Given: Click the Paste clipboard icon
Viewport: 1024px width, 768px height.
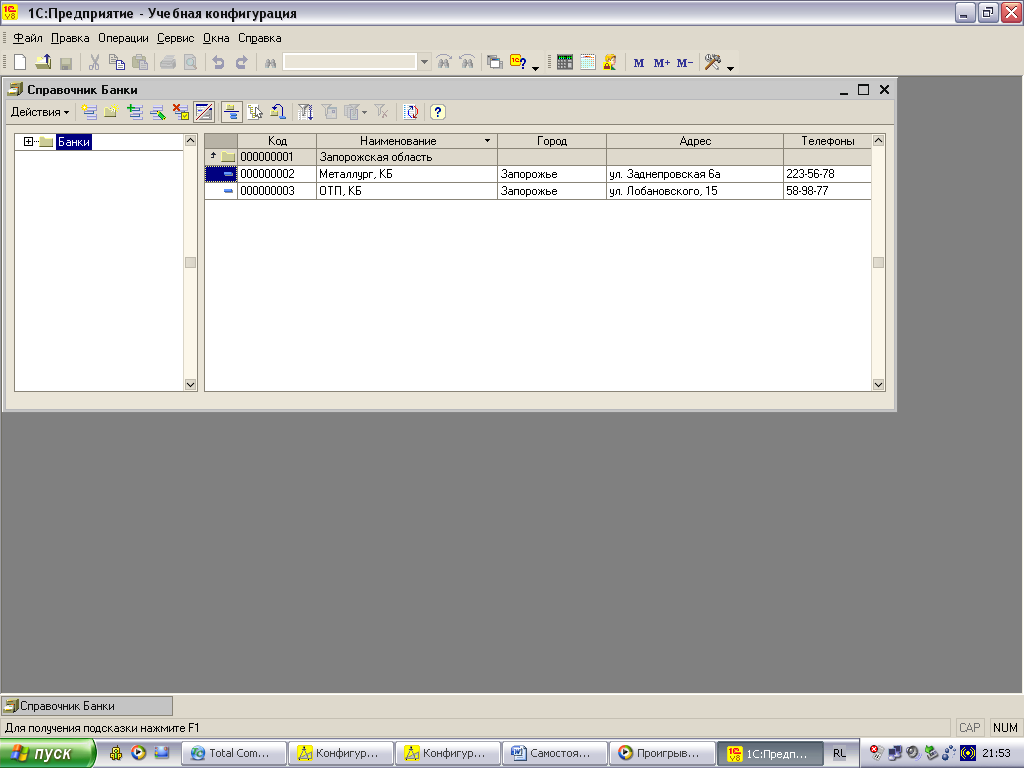Looking at the screenshot, I should click(140, 63).
